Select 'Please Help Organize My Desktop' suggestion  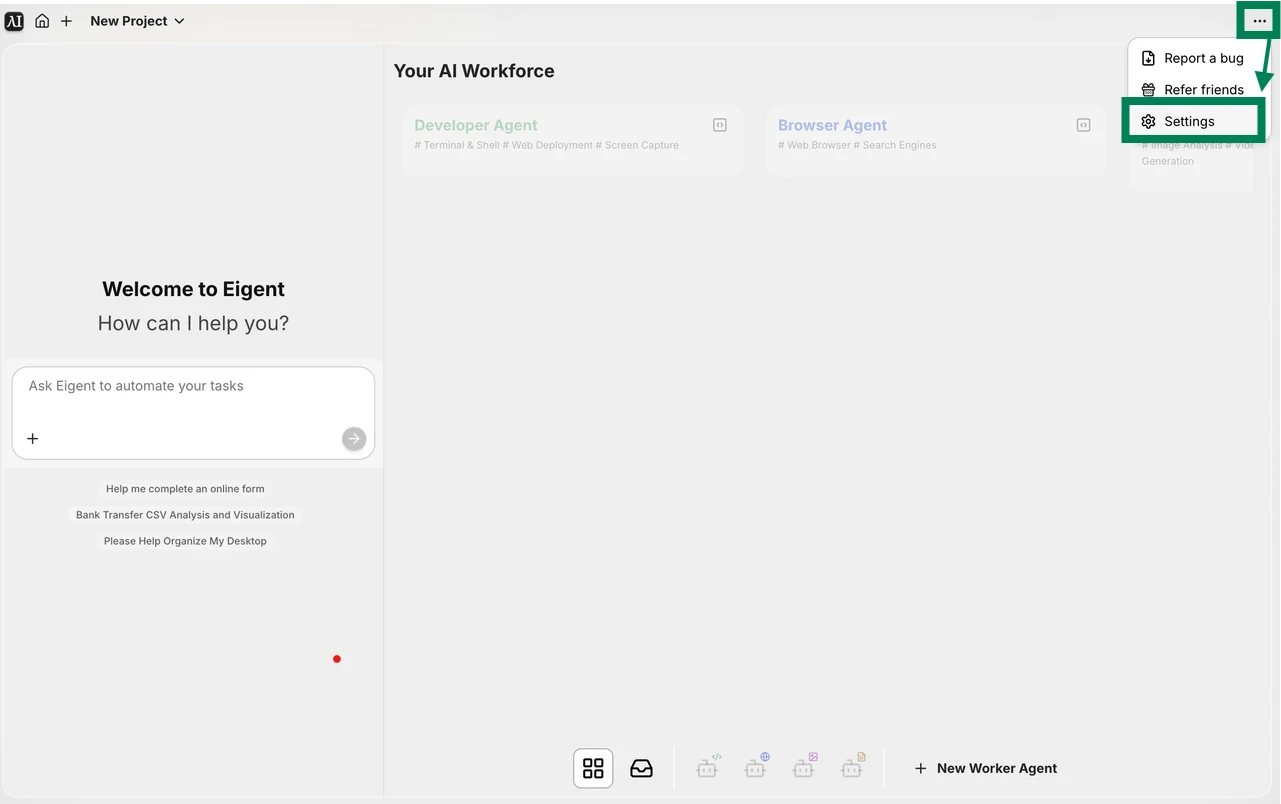185,541
